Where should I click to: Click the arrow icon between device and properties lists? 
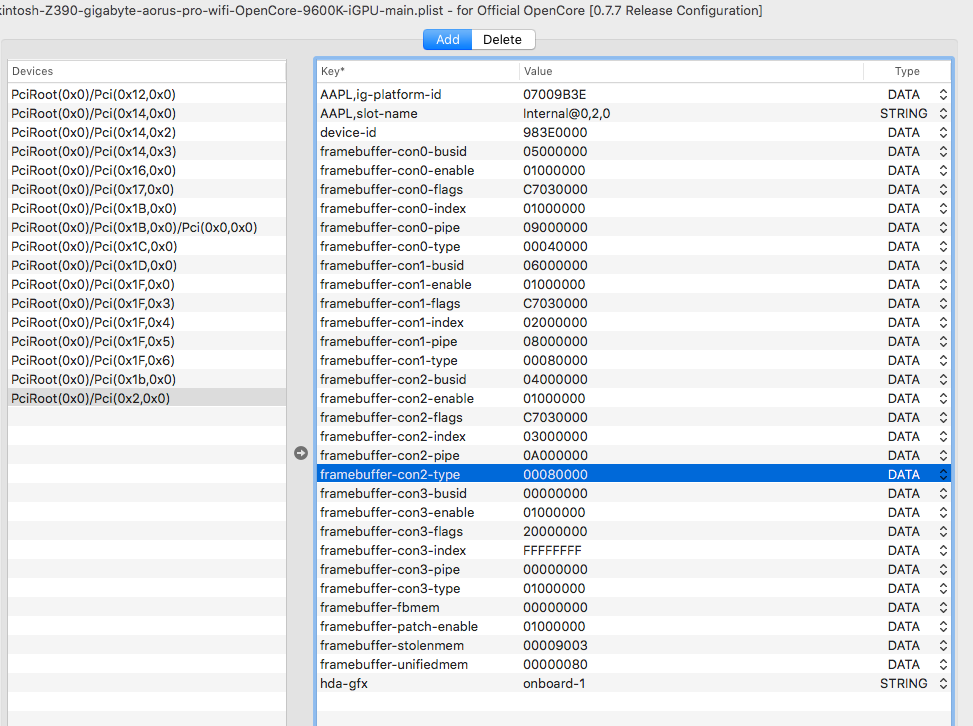[x=301, y=453]
